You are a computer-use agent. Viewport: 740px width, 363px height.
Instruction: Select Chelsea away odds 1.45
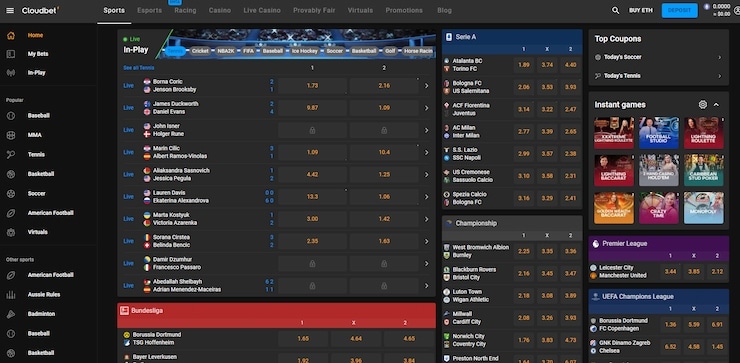[717, 347]
